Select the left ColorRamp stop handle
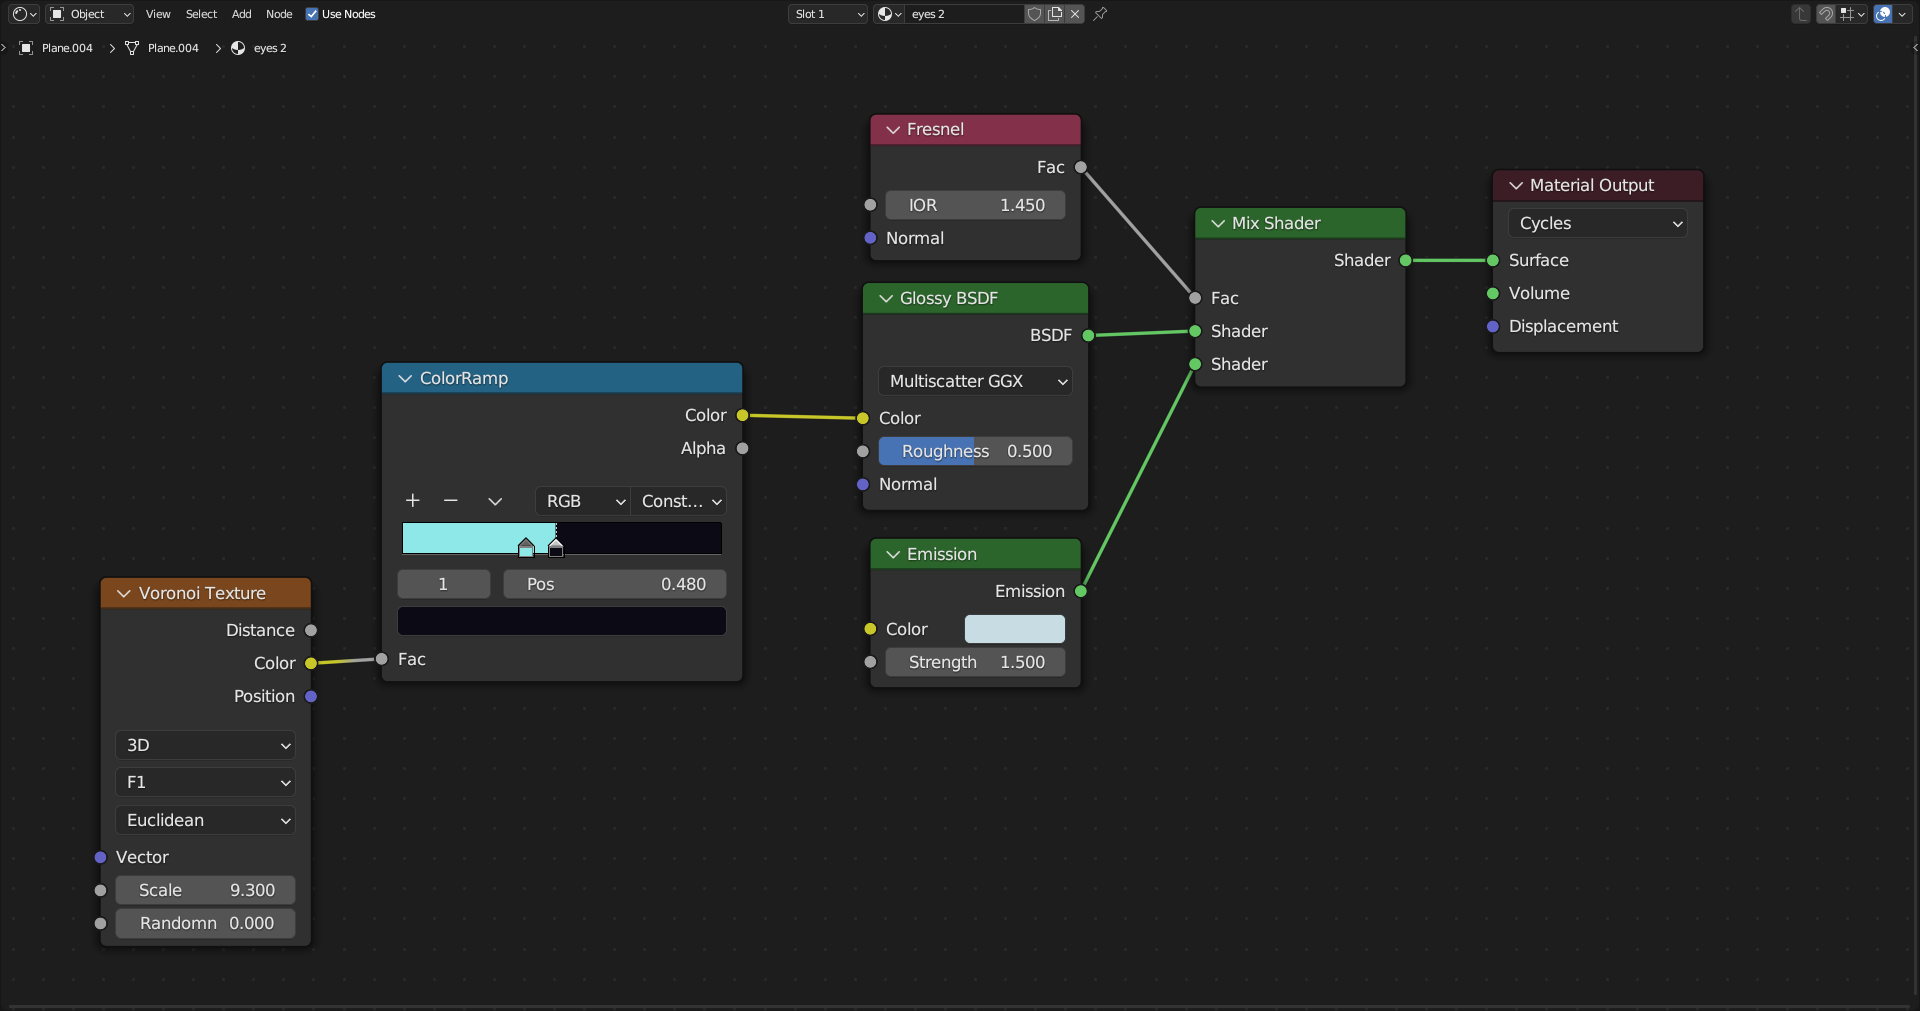The height and width of the screenshot is (1011, 1920). [526, 547]
